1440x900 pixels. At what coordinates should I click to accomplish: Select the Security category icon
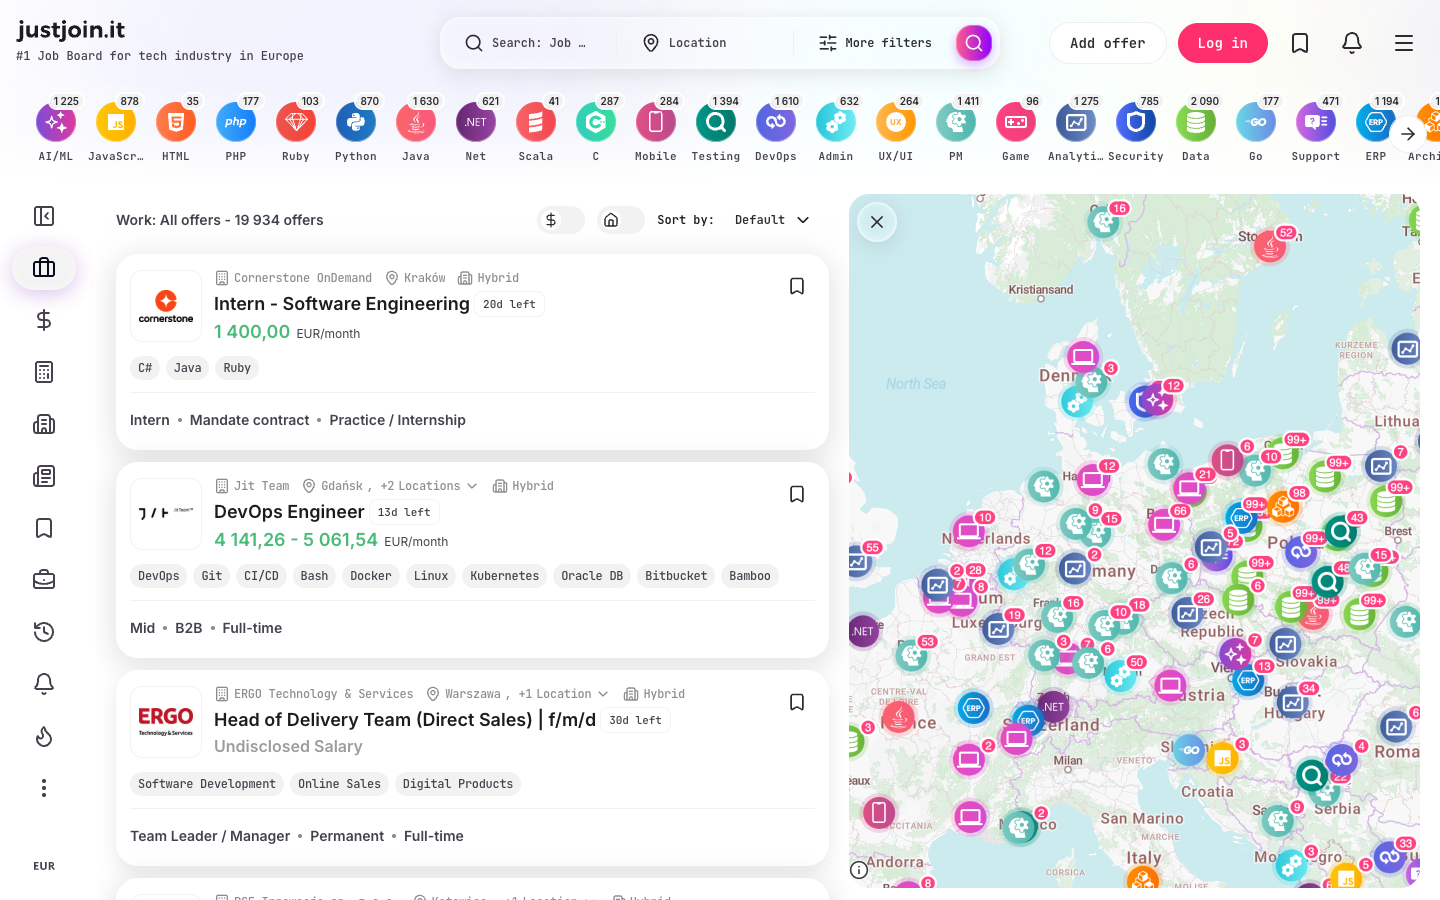tap(1136, 123)
